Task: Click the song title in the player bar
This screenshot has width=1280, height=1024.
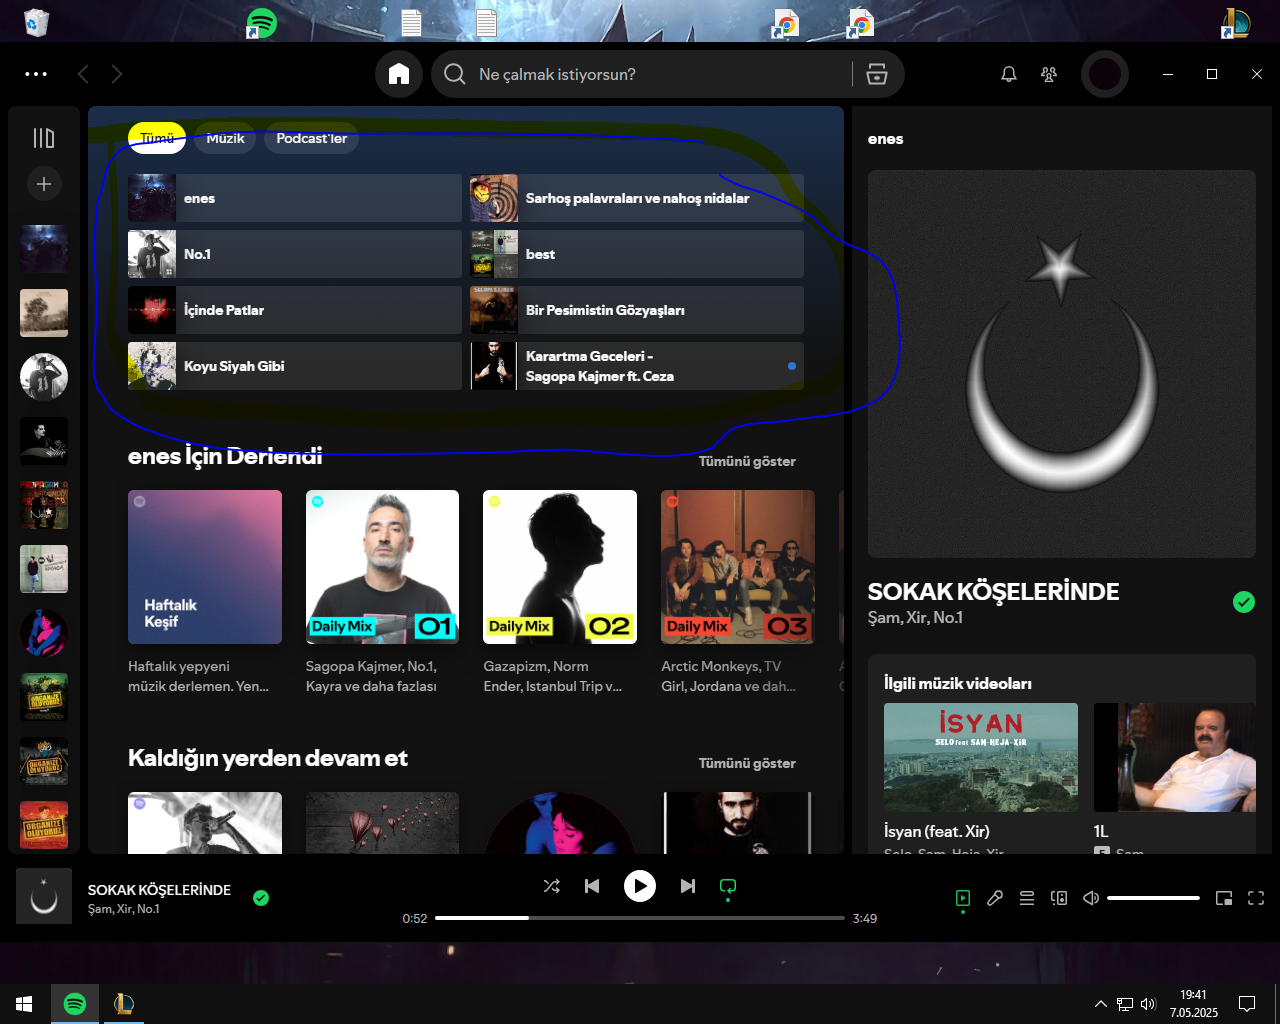Action: click(159, 890)
